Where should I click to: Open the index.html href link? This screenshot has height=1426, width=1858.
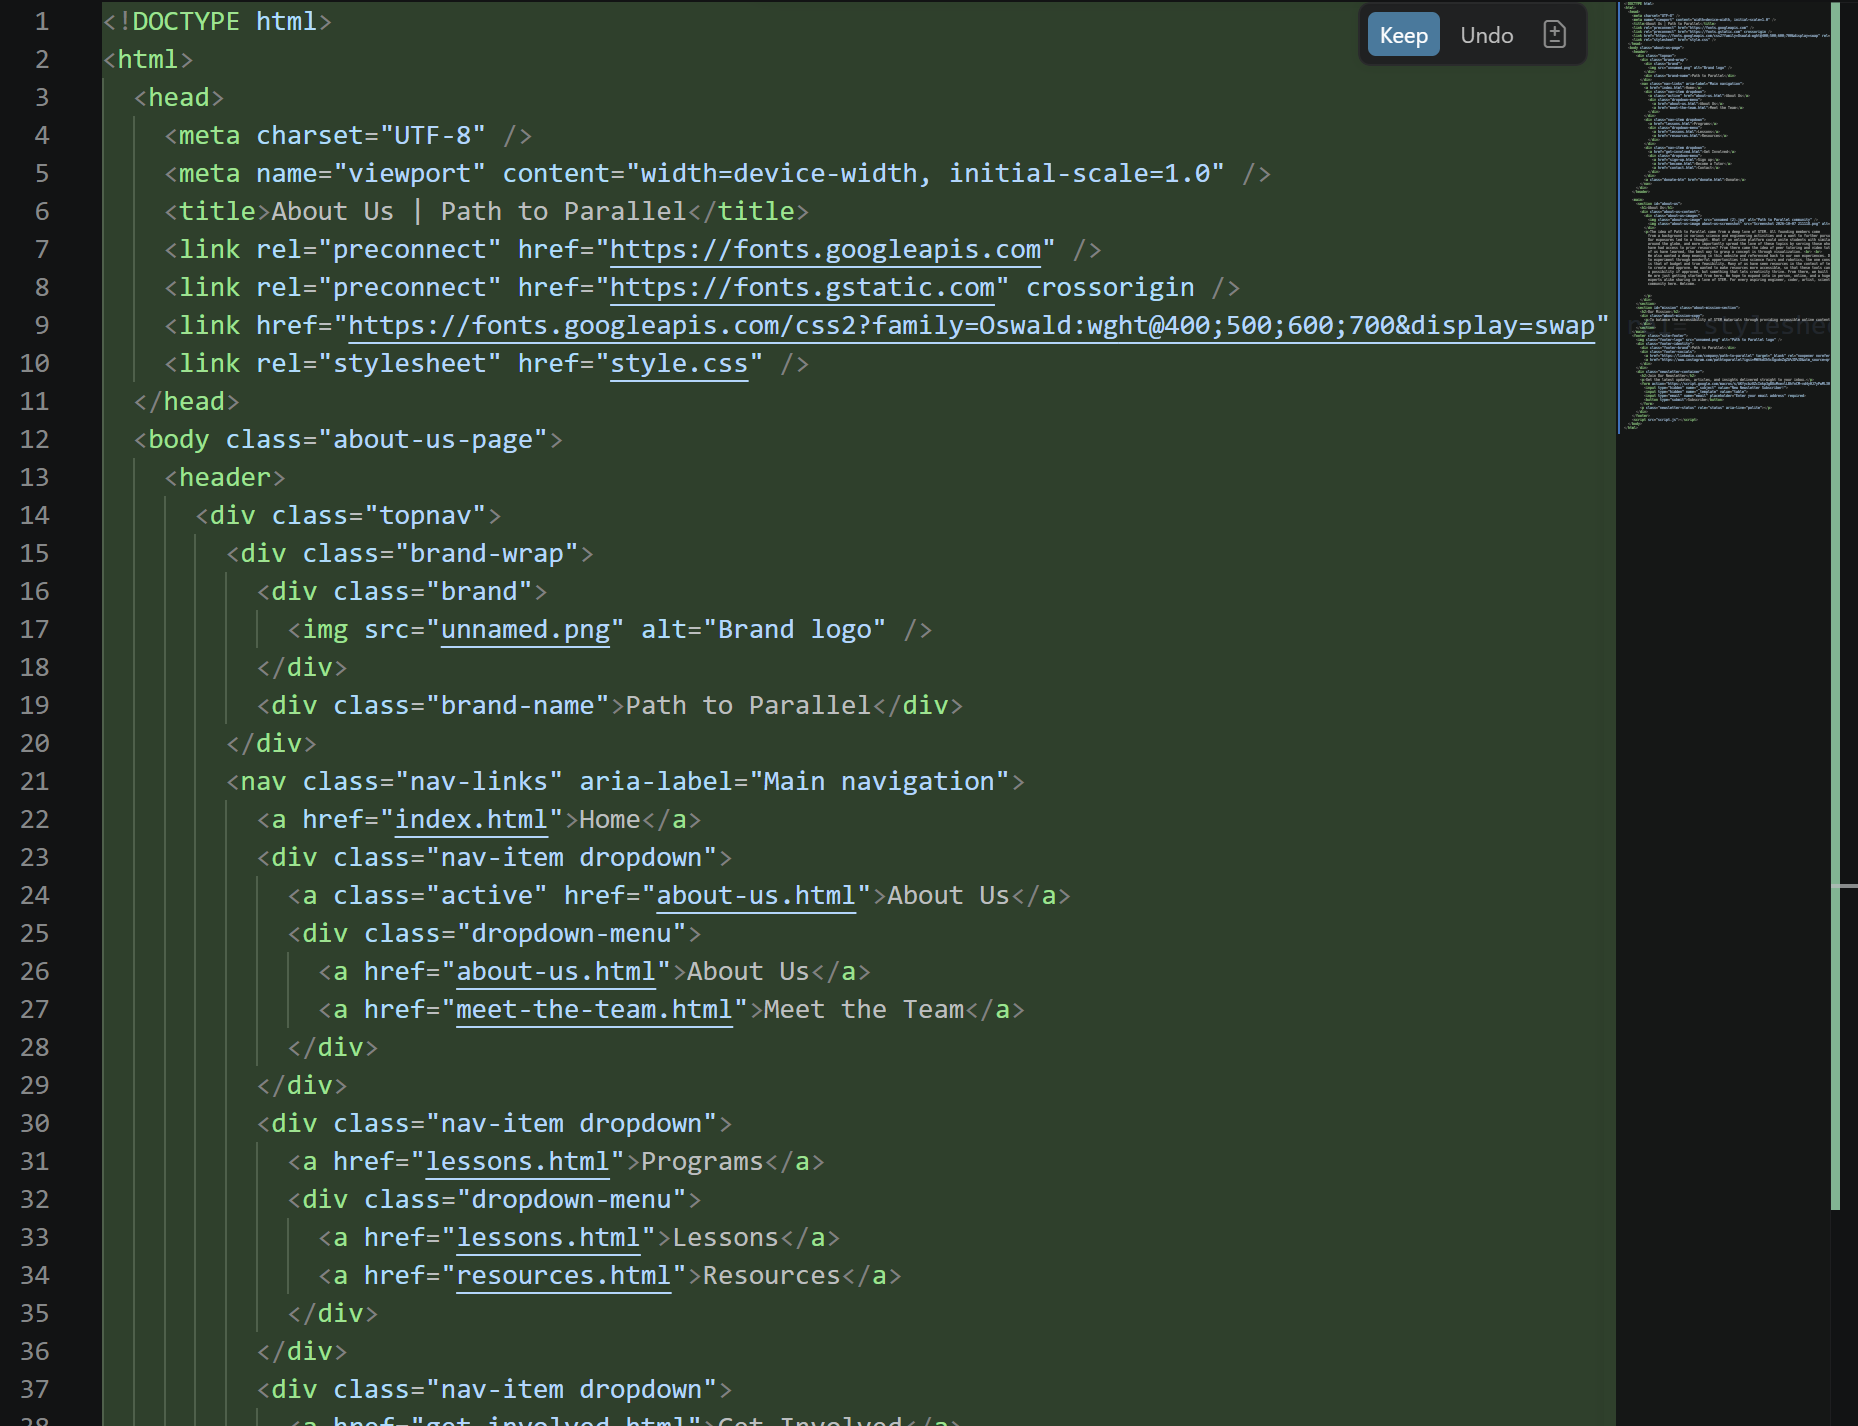click(471, 819)
